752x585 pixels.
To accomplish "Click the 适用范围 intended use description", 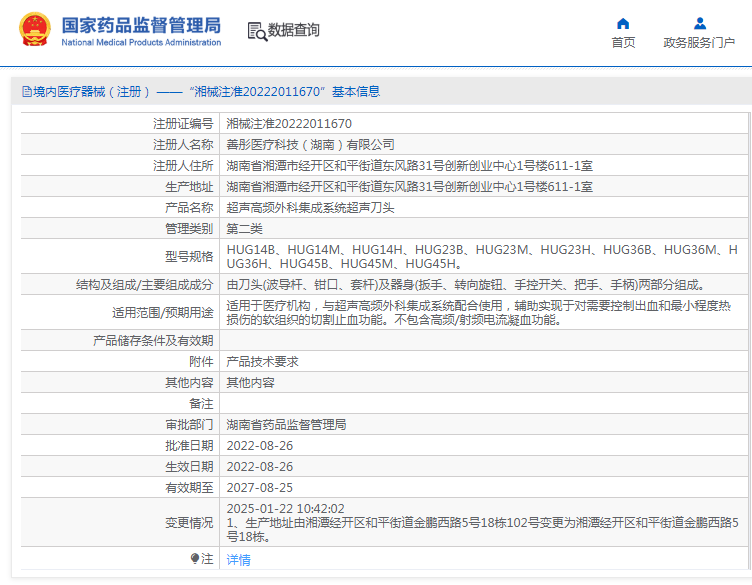I will tap(479, 313).
